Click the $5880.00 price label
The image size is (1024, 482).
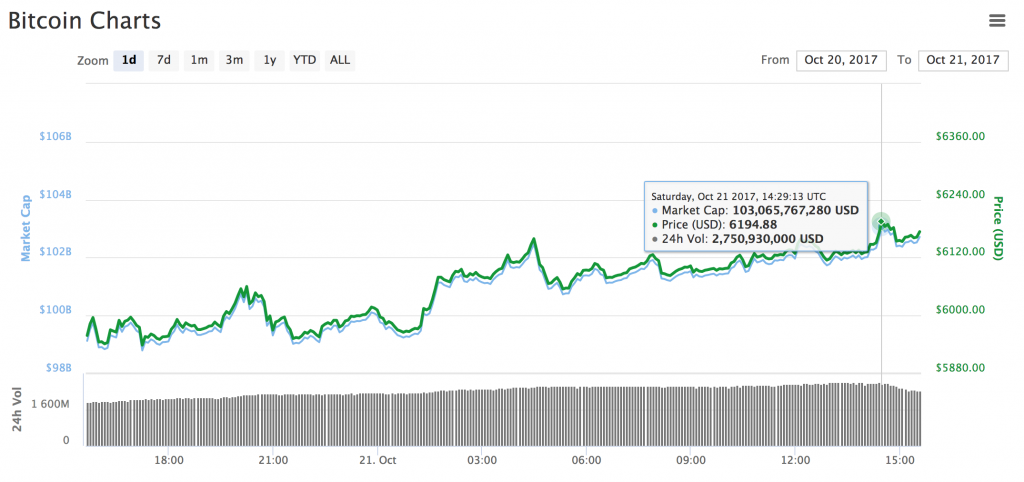960,368
